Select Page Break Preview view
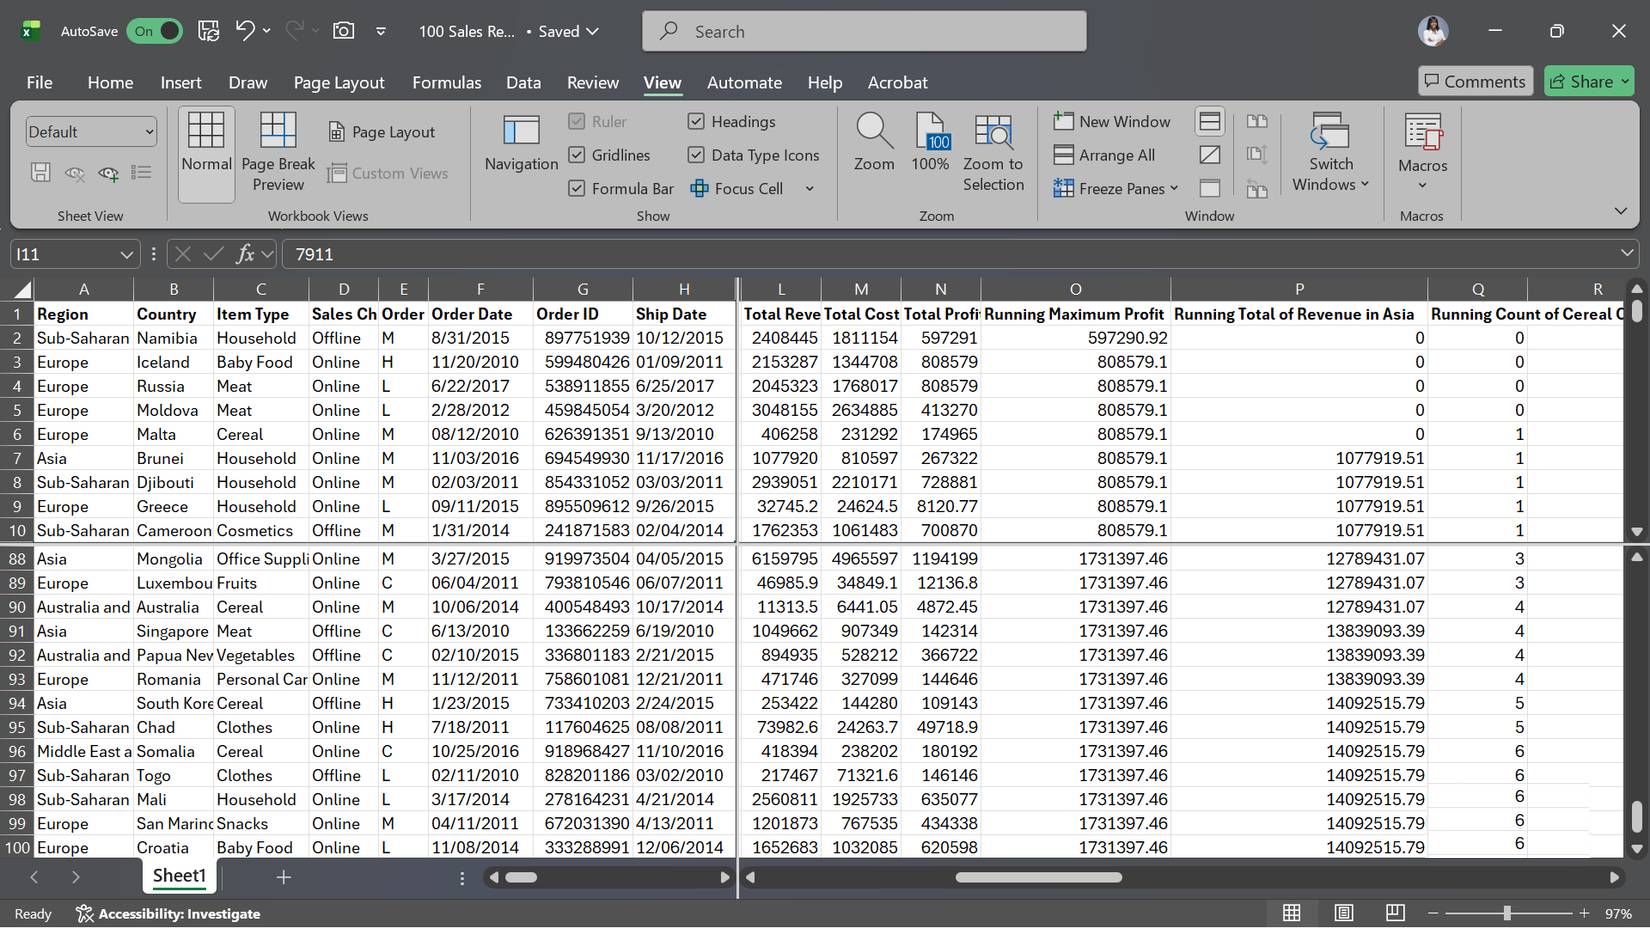 [x=278, y=150]
